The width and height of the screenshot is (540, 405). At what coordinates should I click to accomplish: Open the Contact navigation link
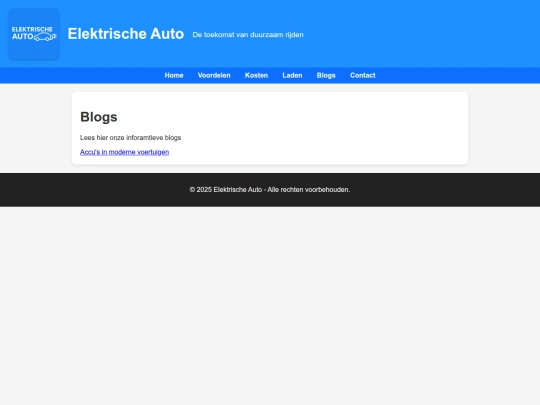click(x=363, y=75)
